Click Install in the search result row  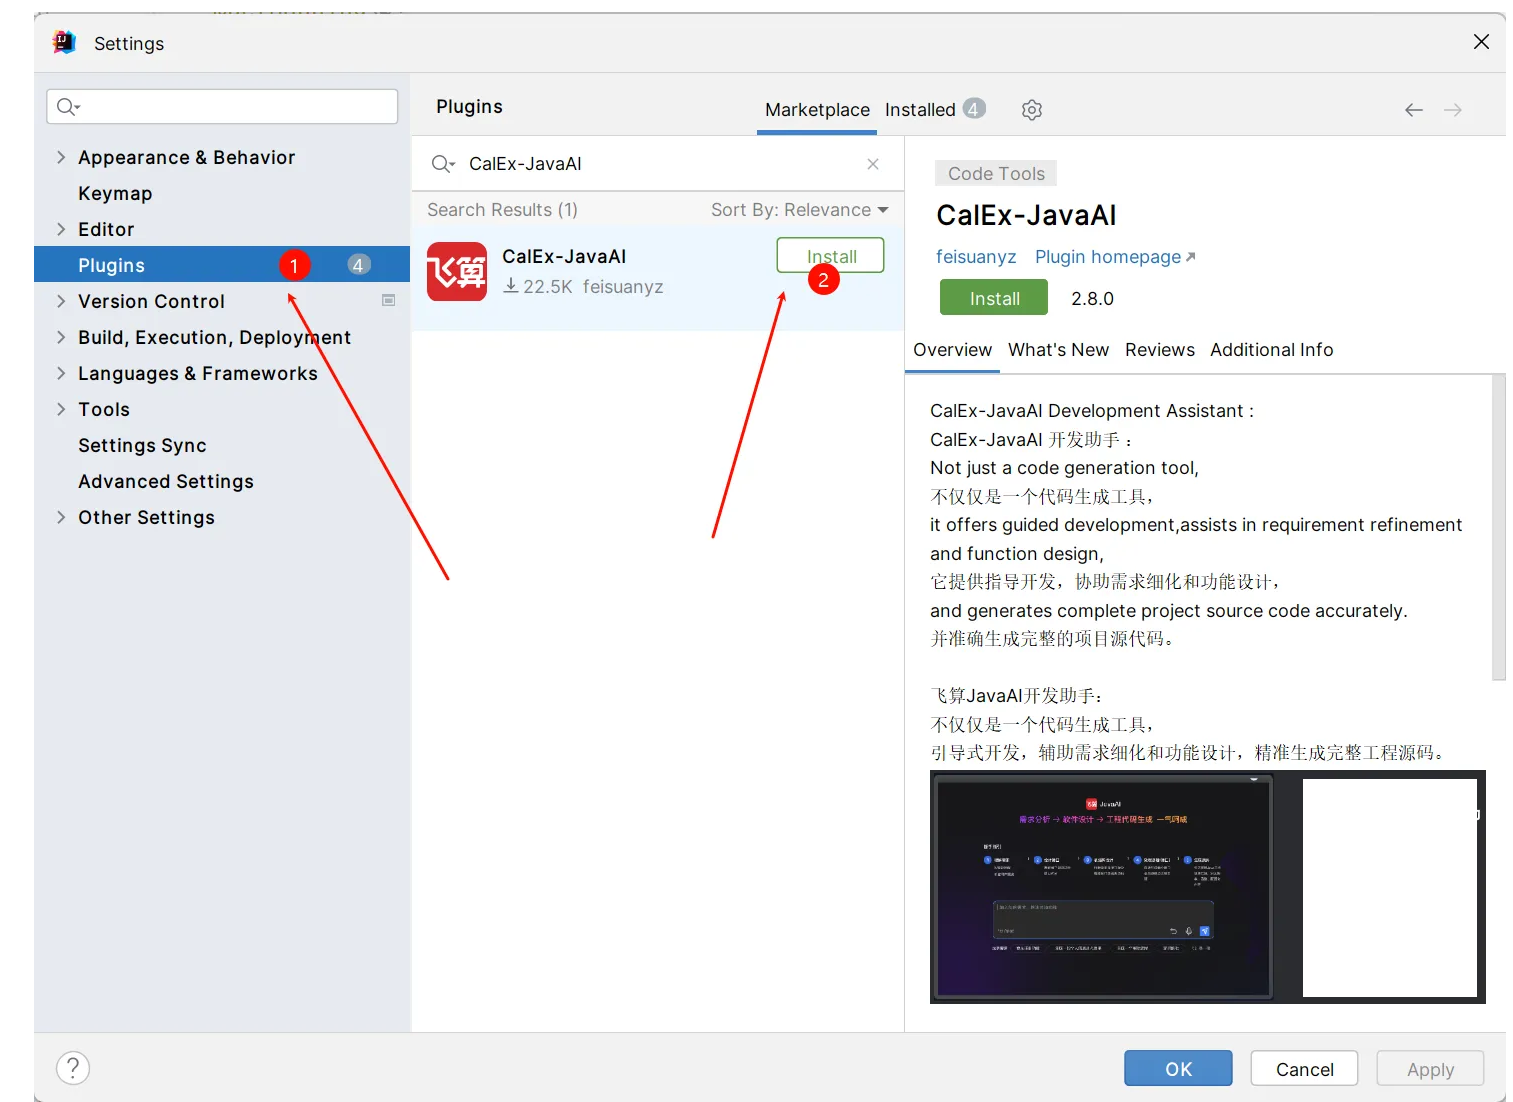(x=830, y=255)
